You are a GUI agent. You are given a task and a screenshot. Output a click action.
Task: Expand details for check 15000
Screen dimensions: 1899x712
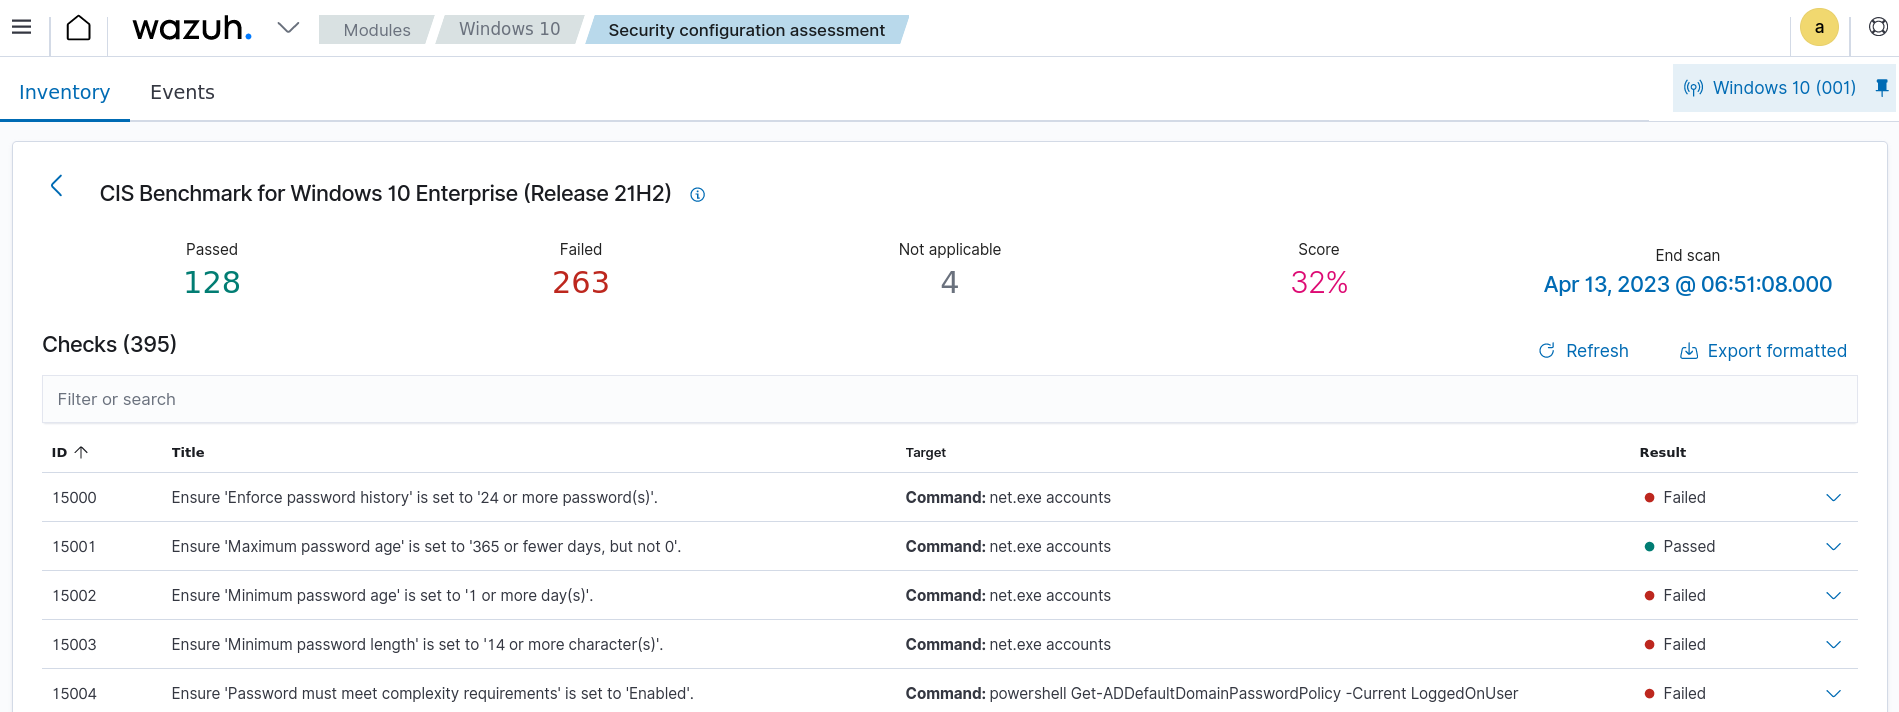click(1833, 498)
